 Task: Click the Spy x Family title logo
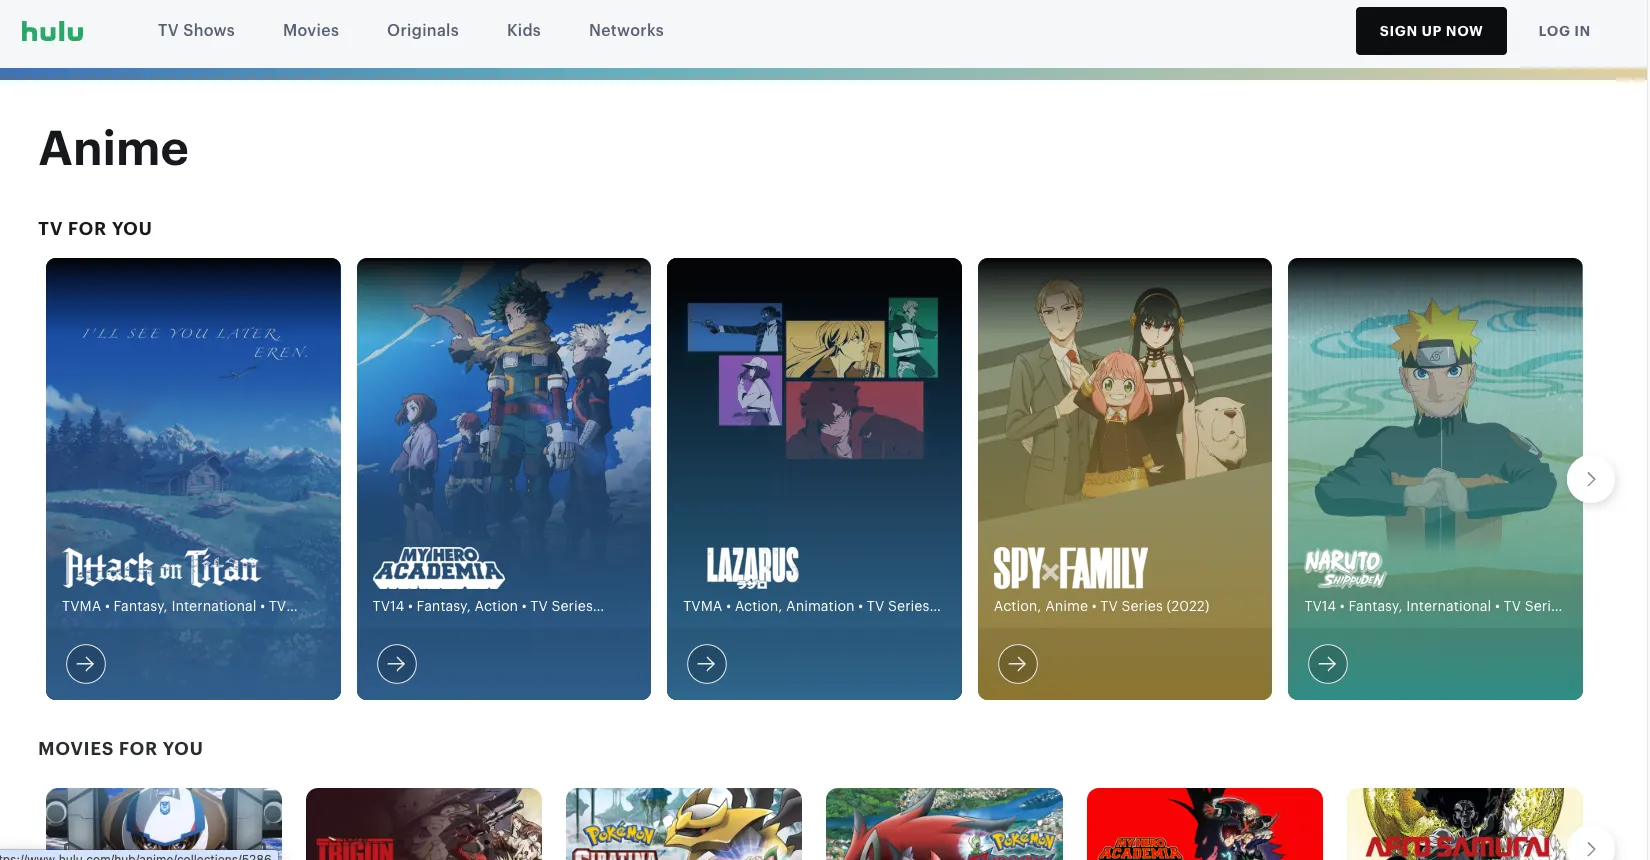(x=1070, y=567)
